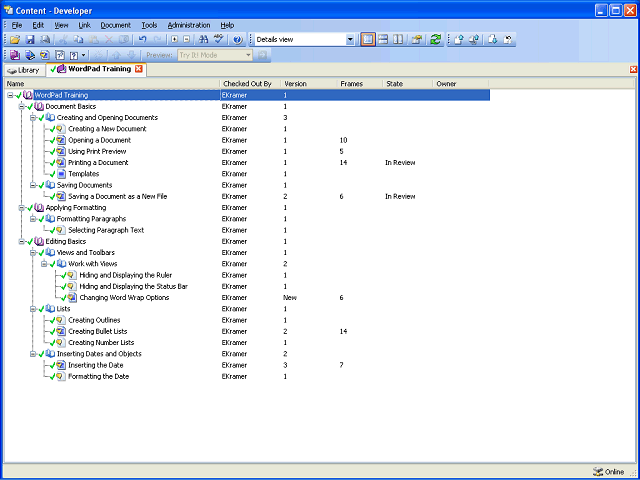Viewport: 640px width, 480px height.
Task: Switch to the Library tab
Action: tap(24, 70)
